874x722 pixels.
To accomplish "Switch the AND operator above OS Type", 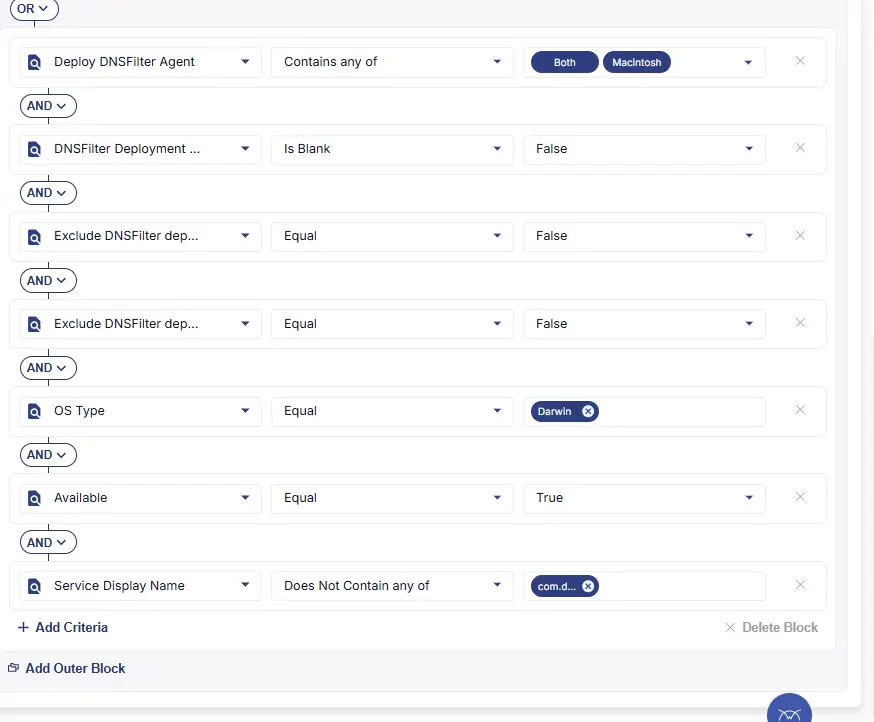I will pos(48,368).
